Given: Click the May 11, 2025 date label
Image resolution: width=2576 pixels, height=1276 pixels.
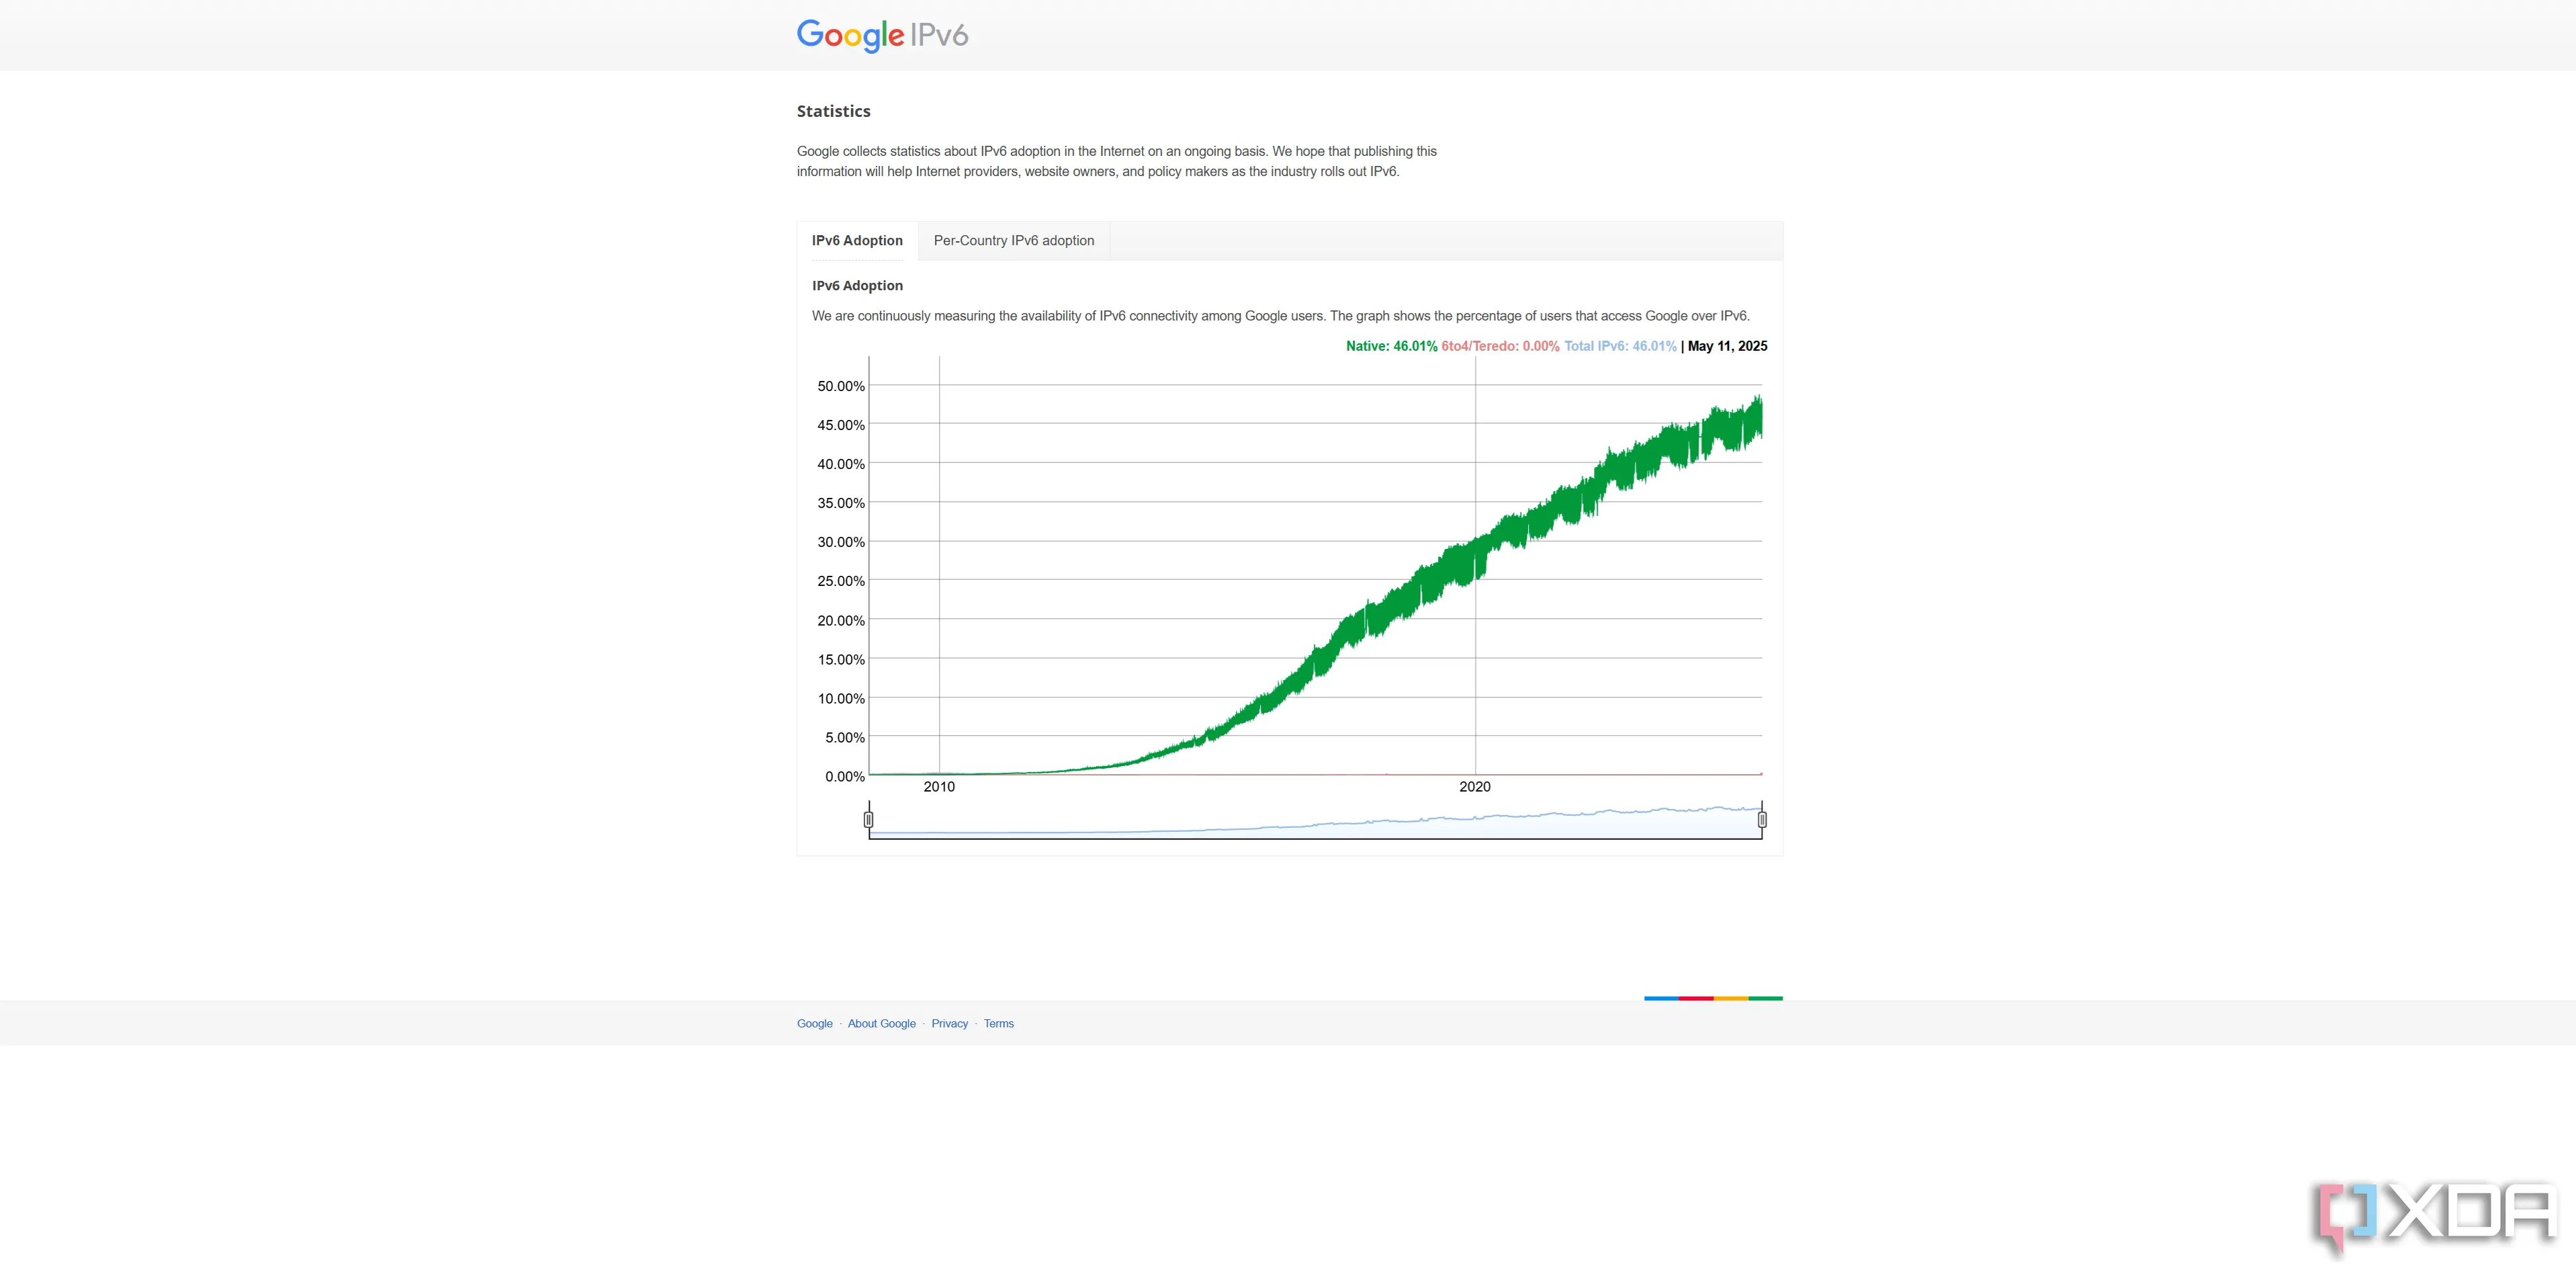Looking at the screenshot, I should click(x=1727, y=347).
